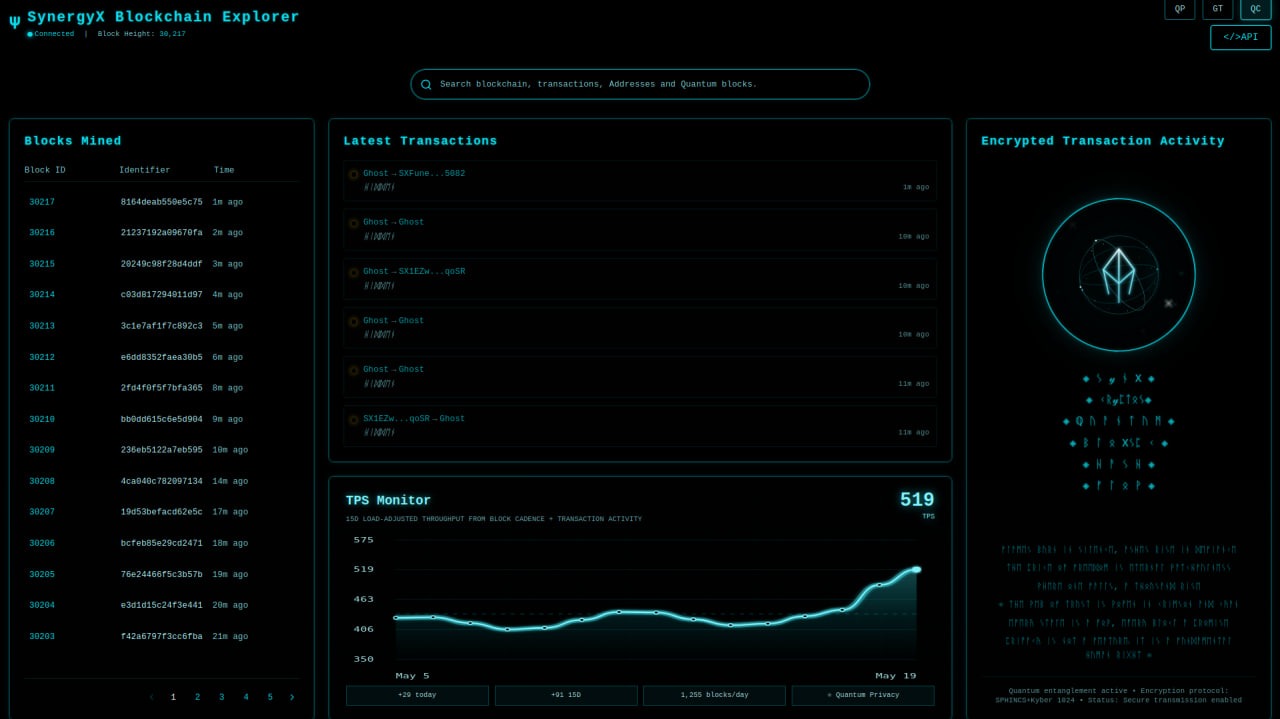Image resolution: width=1280 pixels, height=719 pixels.
Task: Toggle the GT mode button
Action: (1218, 9)
